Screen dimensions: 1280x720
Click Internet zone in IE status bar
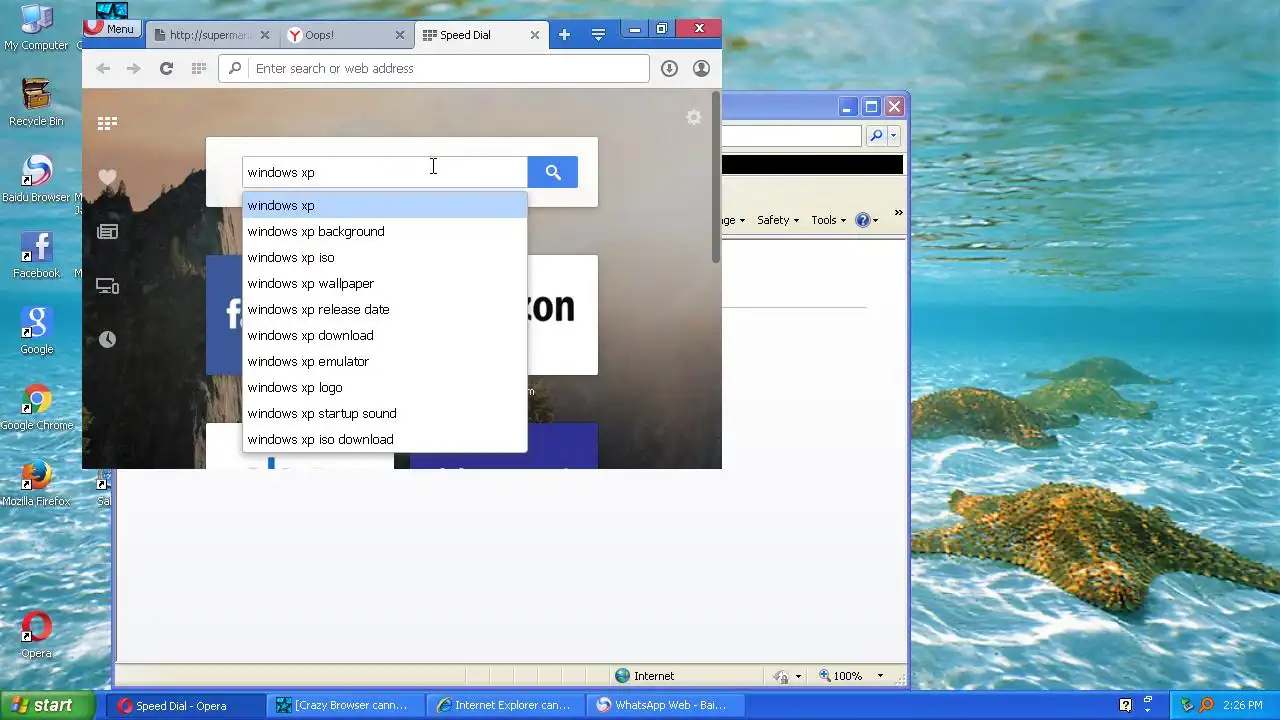[644, 676]
